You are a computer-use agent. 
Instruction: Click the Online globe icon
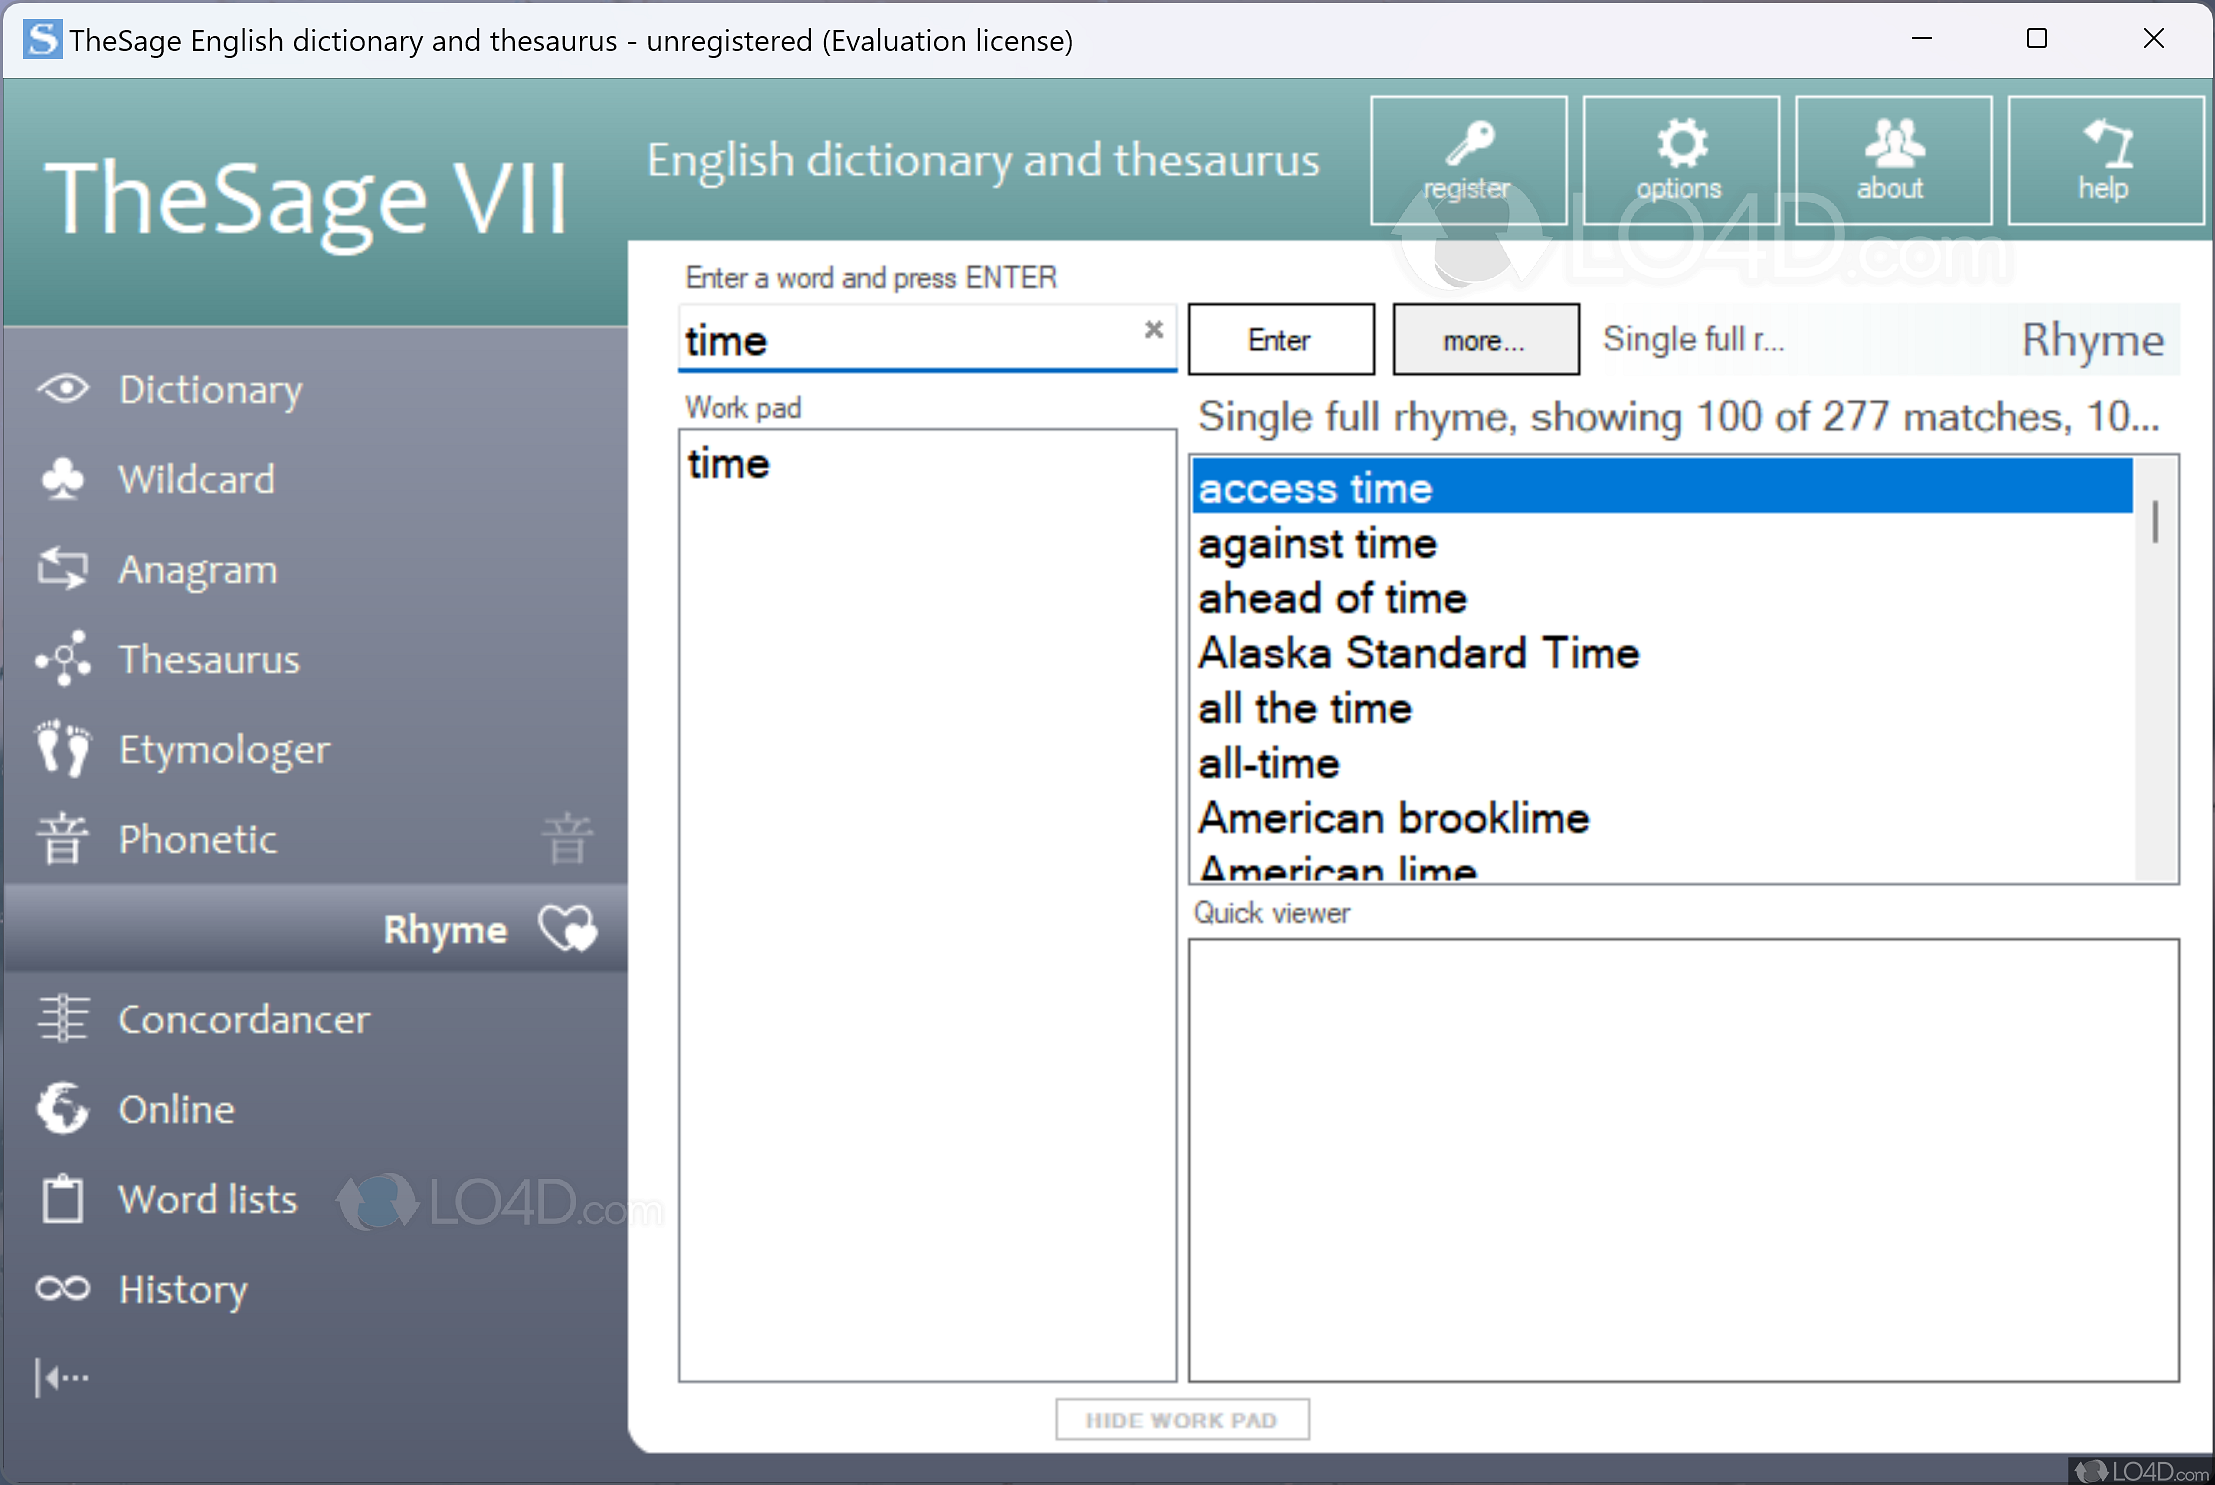click(x=63, y=1109)
